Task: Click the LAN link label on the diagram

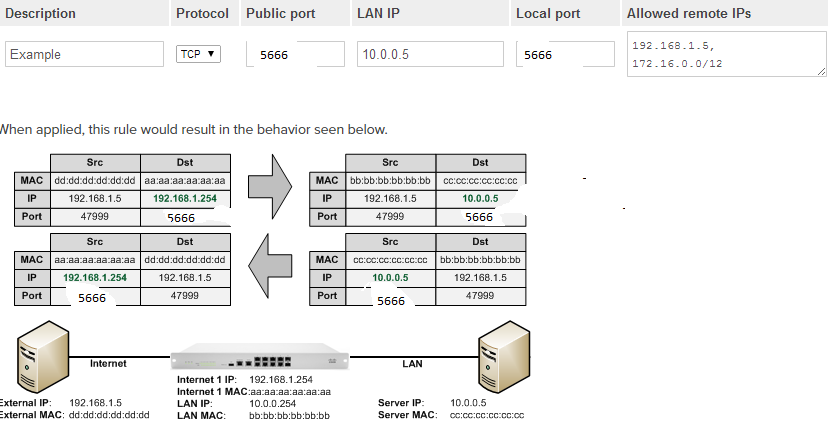Action: pyautogui.click(x=412, y=363)
